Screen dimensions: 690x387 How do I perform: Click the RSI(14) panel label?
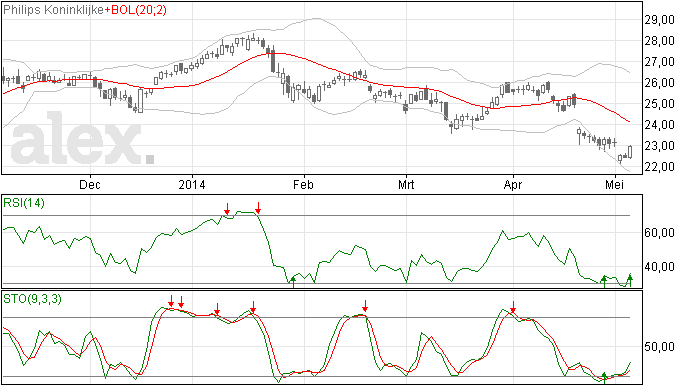click(x=24, y=203)
